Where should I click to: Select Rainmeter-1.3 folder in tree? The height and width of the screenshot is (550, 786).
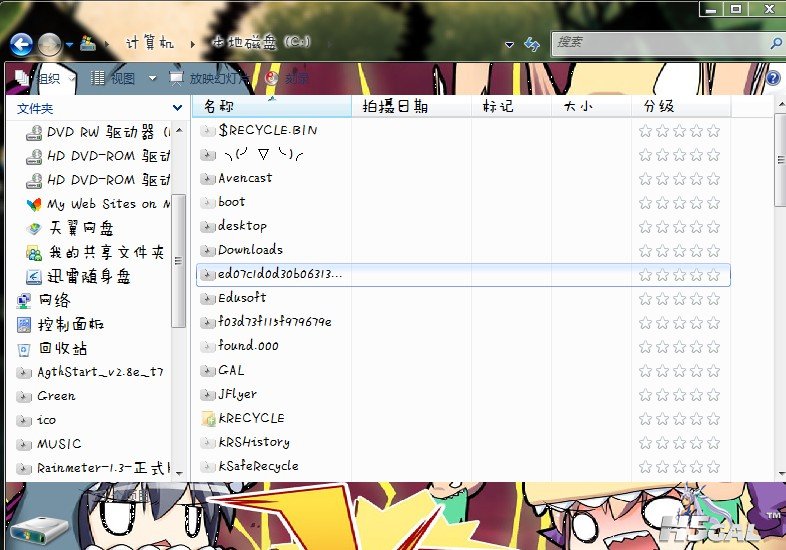[x=93, y=468]
